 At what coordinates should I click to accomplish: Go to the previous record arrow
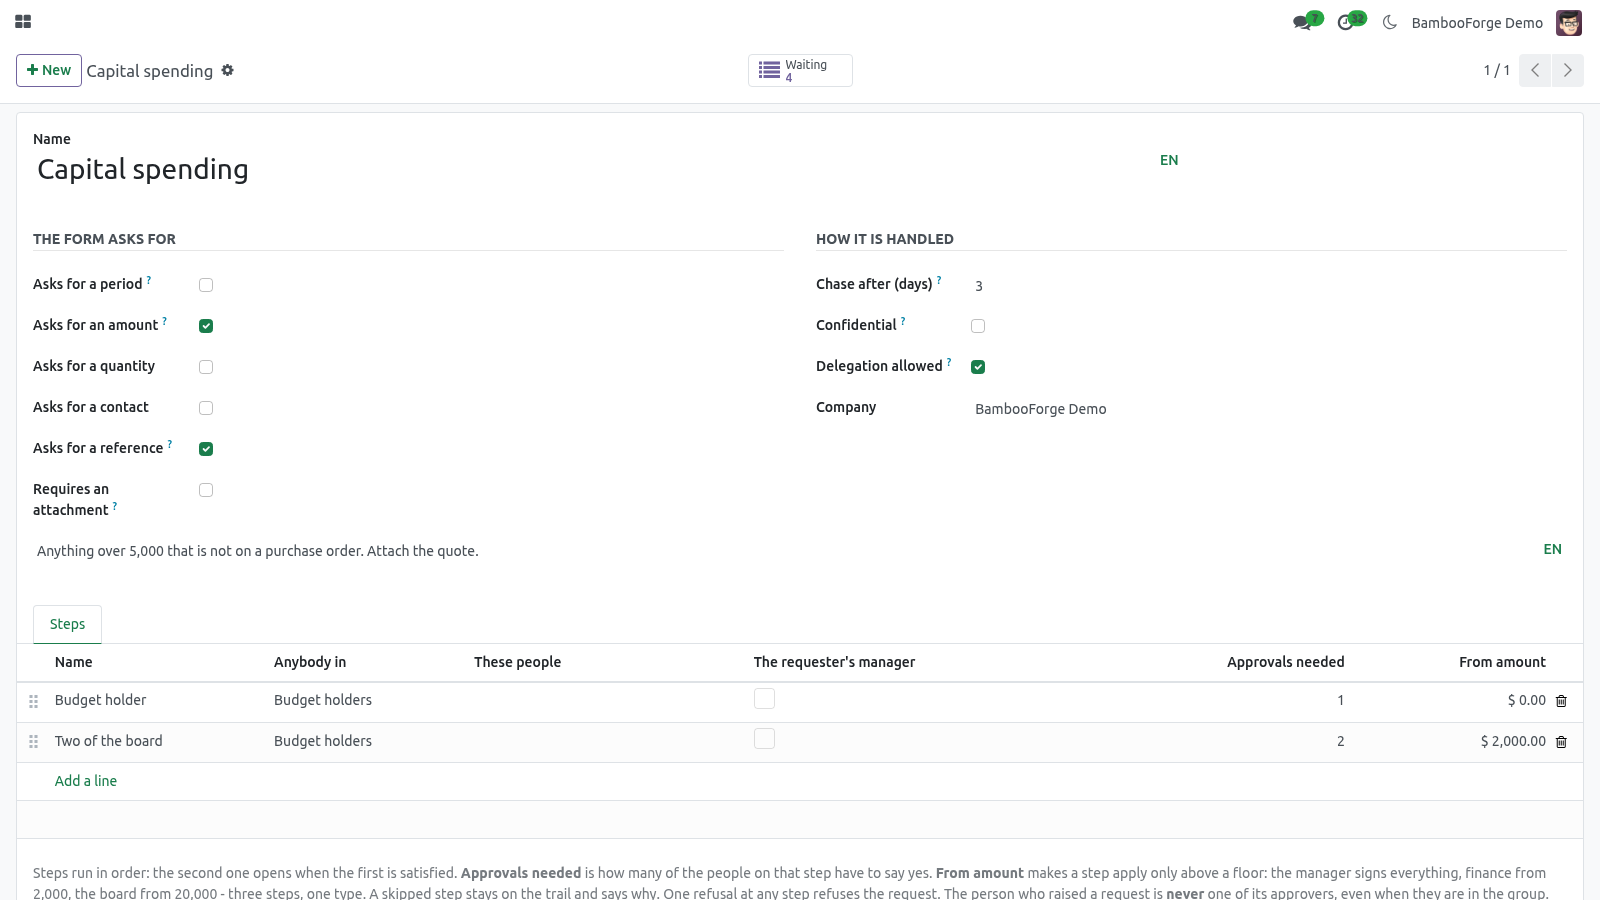click(1535, 70)
